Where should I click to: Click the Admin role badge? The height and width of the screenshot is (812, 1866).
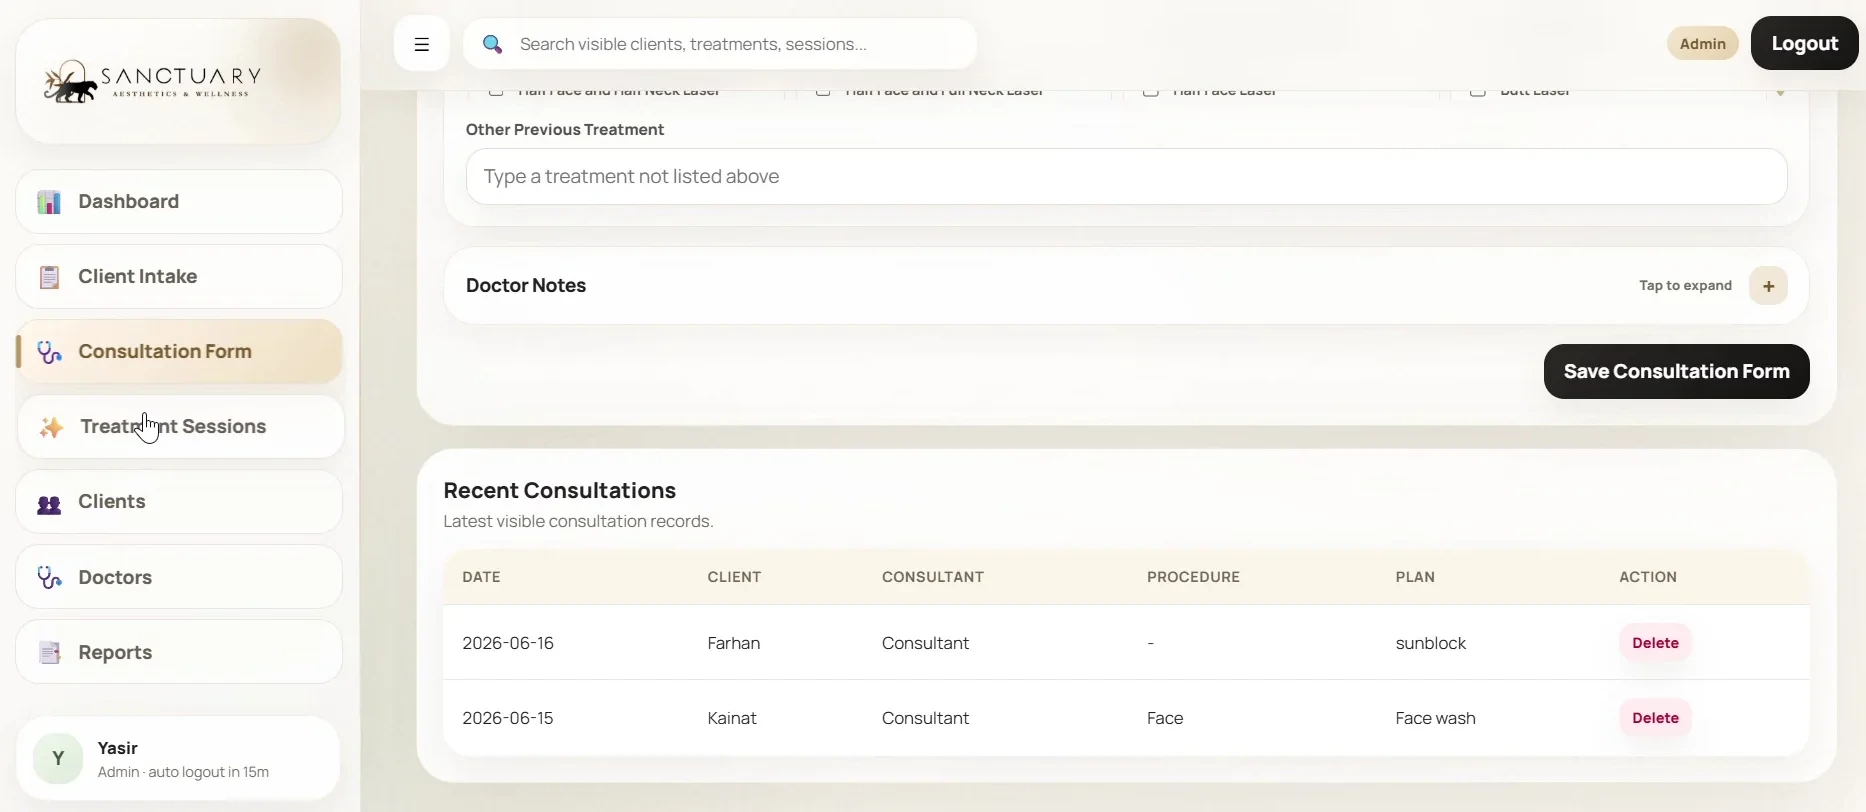(1702, 44)
